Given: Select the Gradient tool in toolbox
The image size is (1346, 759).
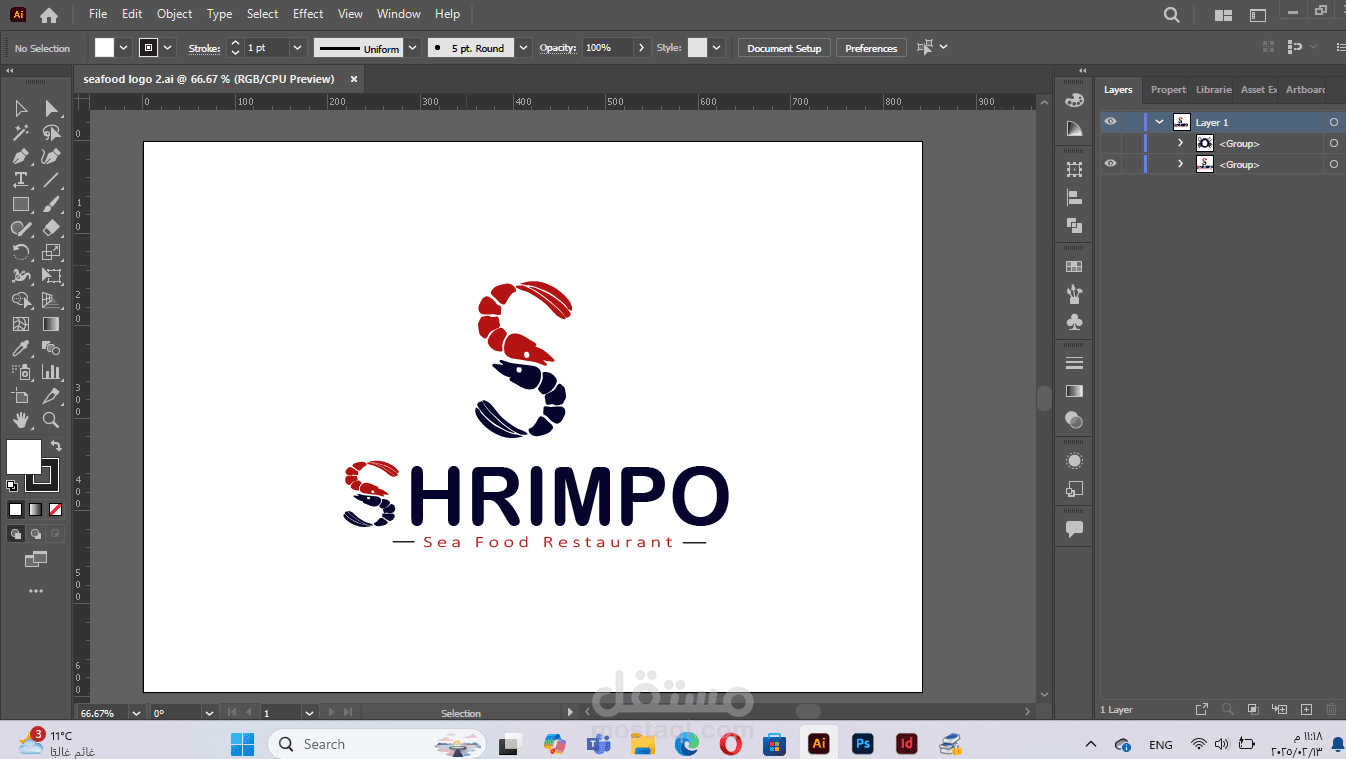Looking at the screenshot, I should coord(52,324).
